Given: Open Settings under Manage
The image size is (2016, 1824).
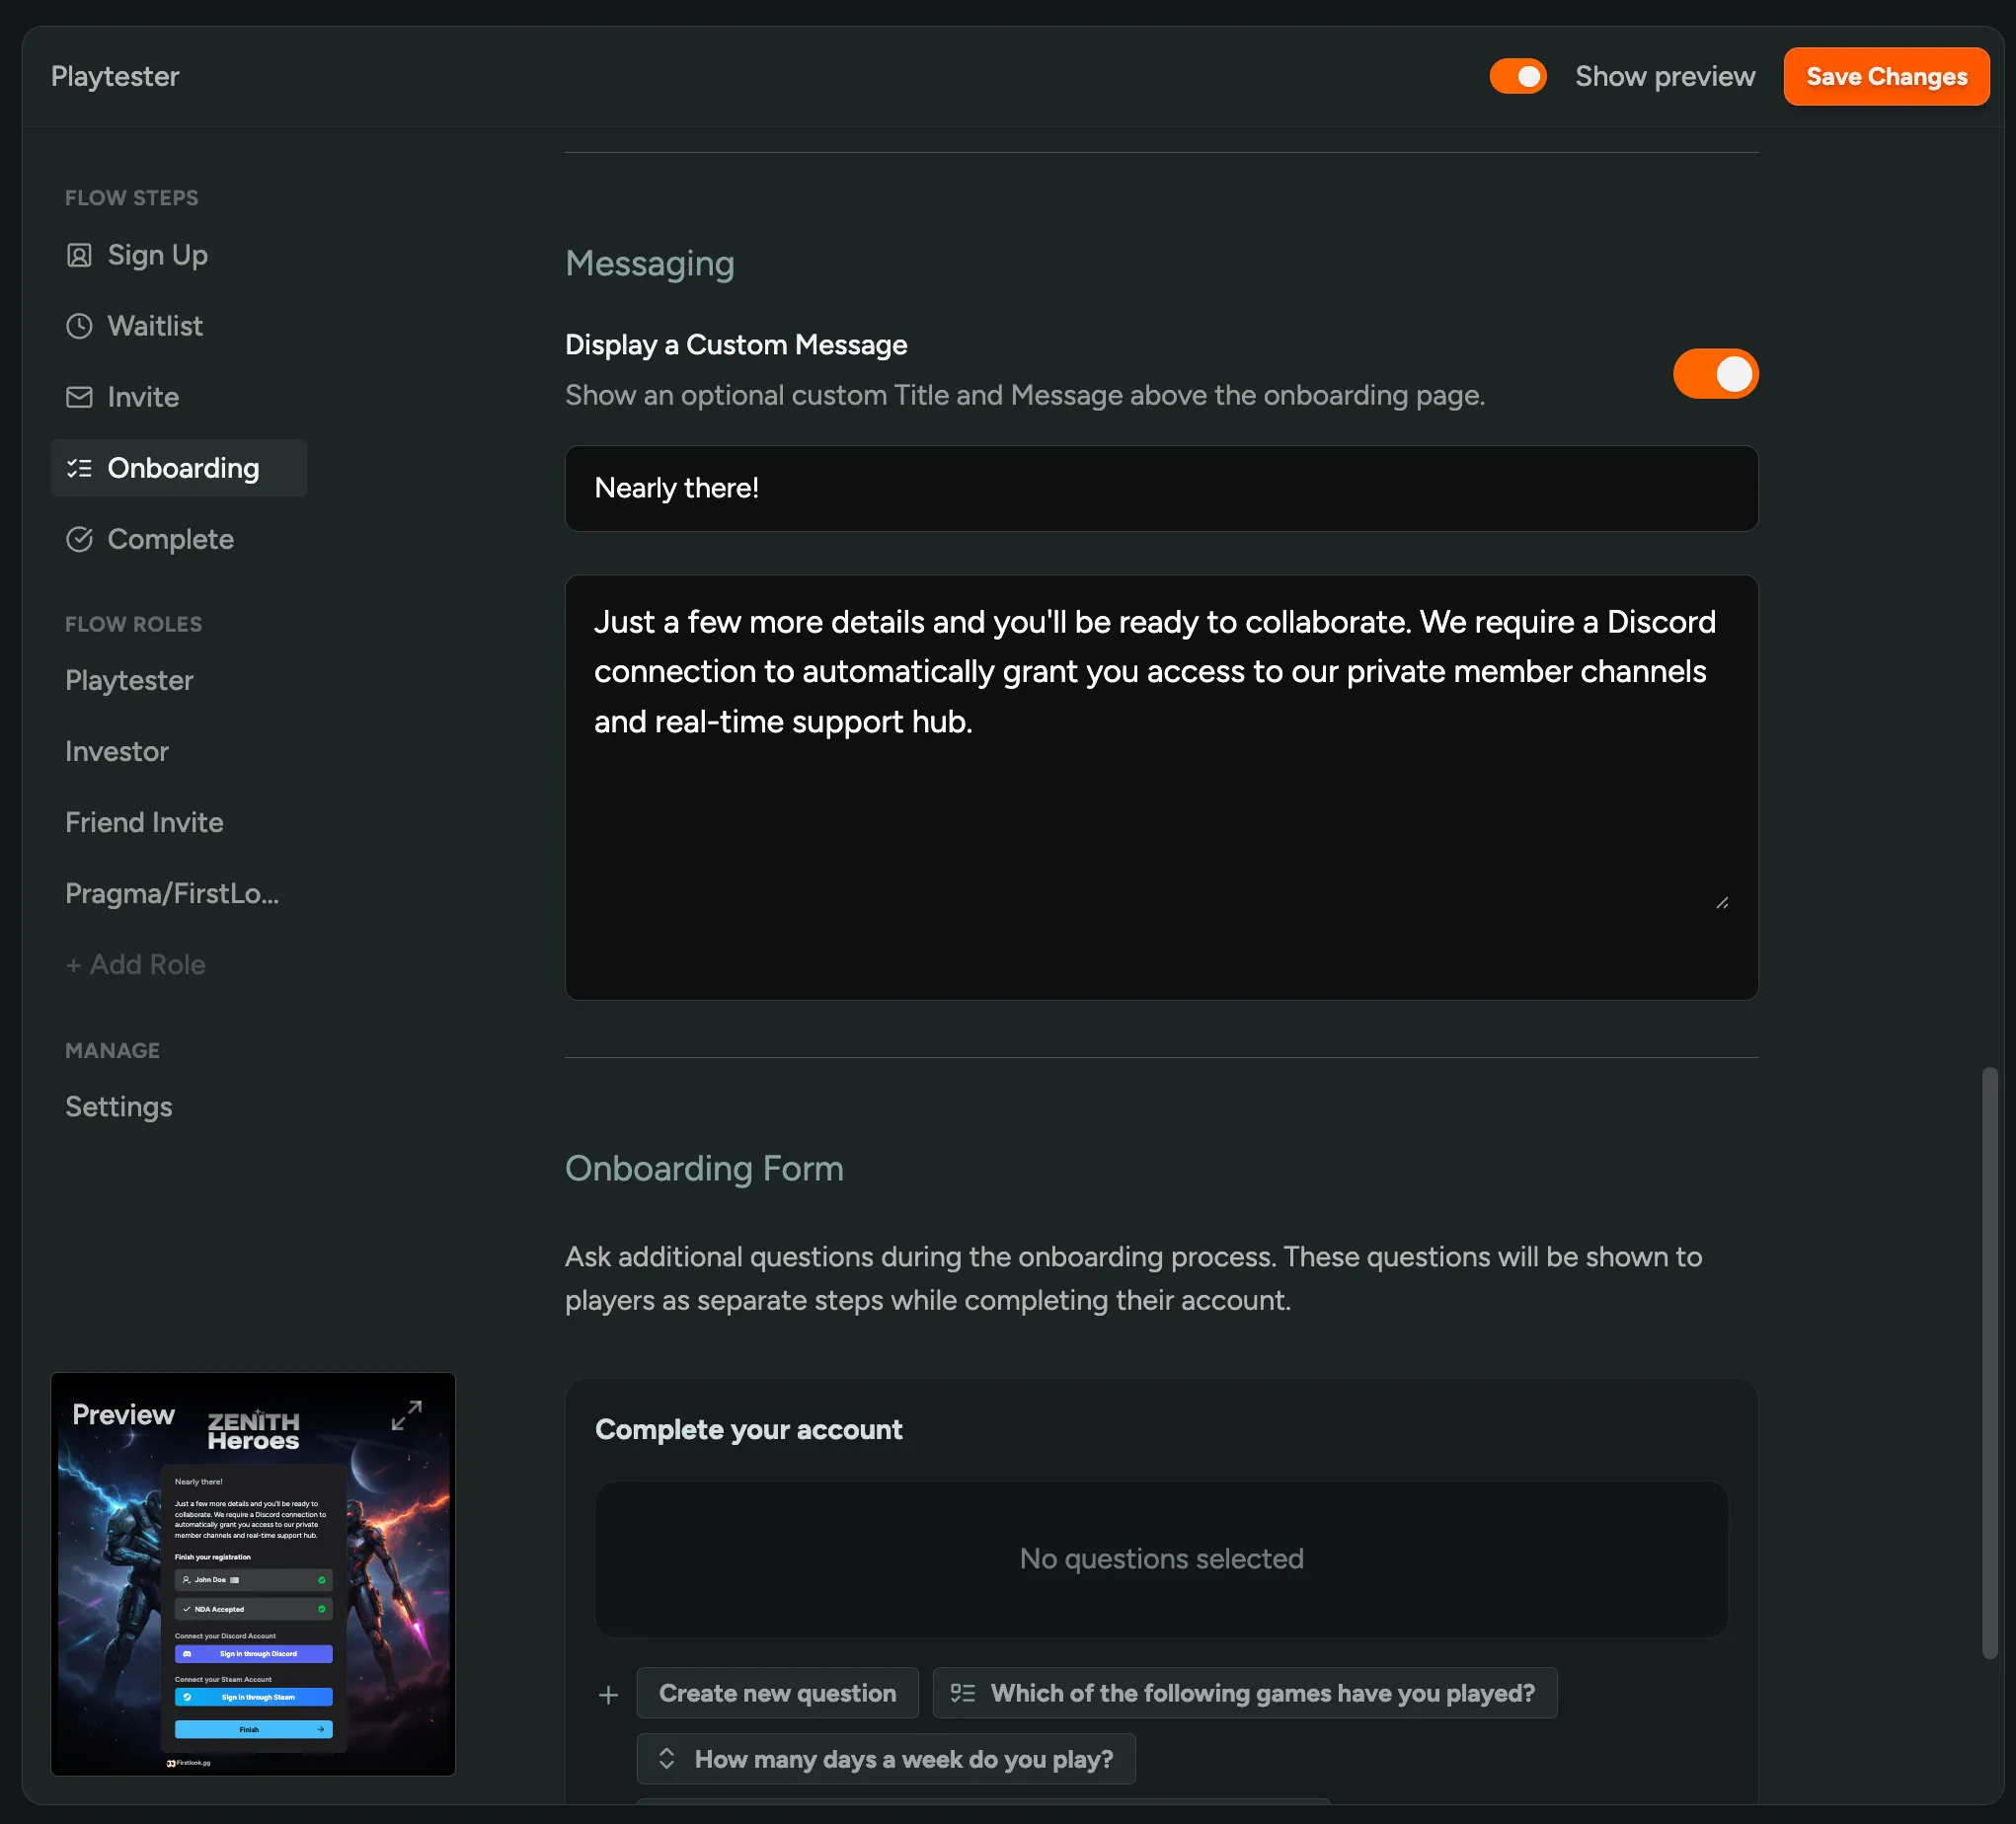Looking at the screenshot, I should [x=119, y=1107].
